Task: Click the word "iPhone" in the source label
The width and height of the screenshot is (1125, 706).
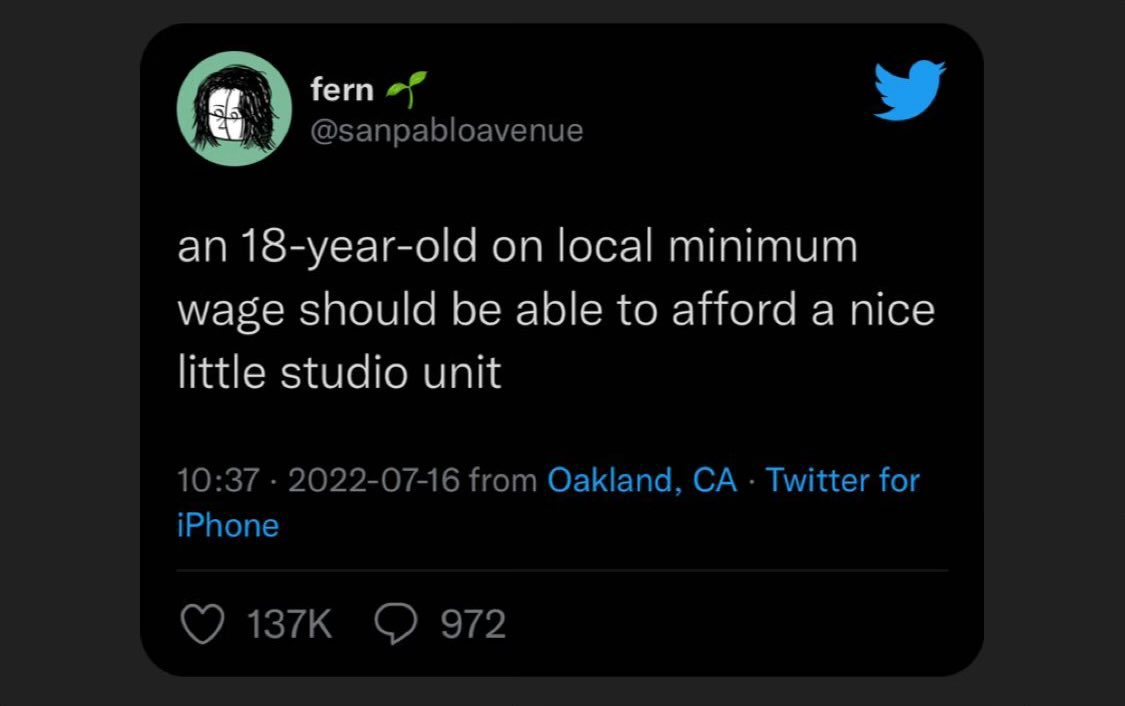Action: coord(228,525)
